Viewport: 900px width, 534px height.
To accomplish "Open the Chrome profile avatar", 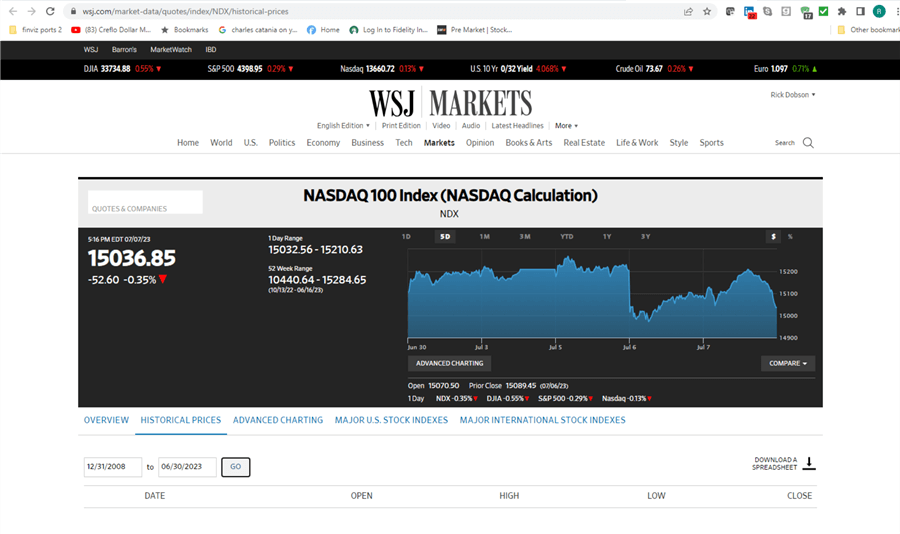I will tap(879, 11).
